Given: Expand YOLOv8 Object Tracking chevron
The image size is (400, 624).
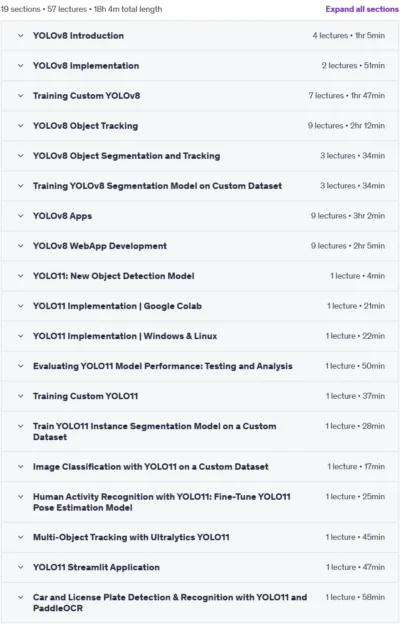Looking at the screenshot, I should coord(21,126).
